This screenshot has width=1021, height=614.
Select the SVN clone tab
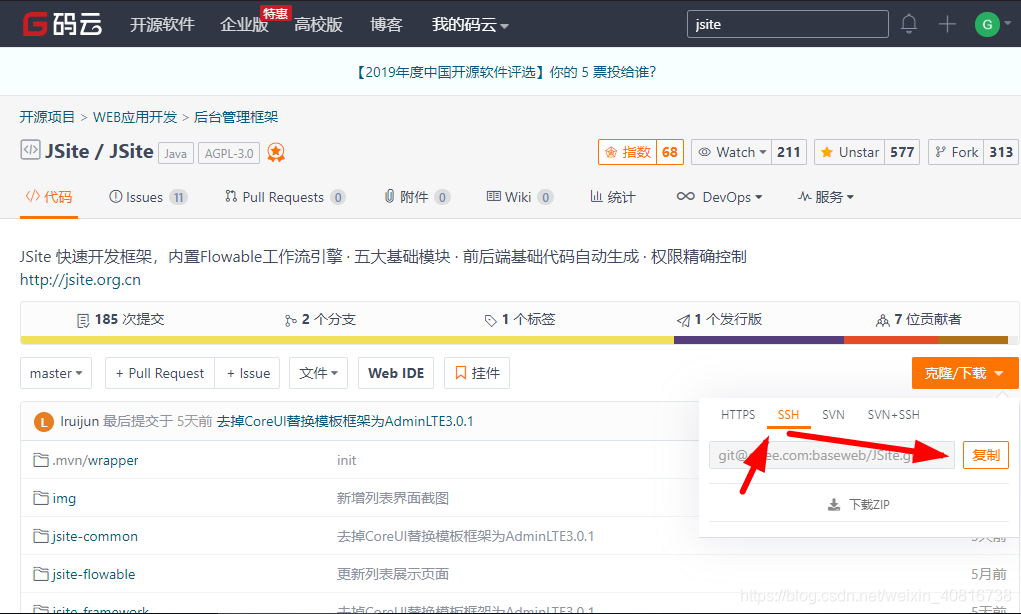click(x=833, y=415)
